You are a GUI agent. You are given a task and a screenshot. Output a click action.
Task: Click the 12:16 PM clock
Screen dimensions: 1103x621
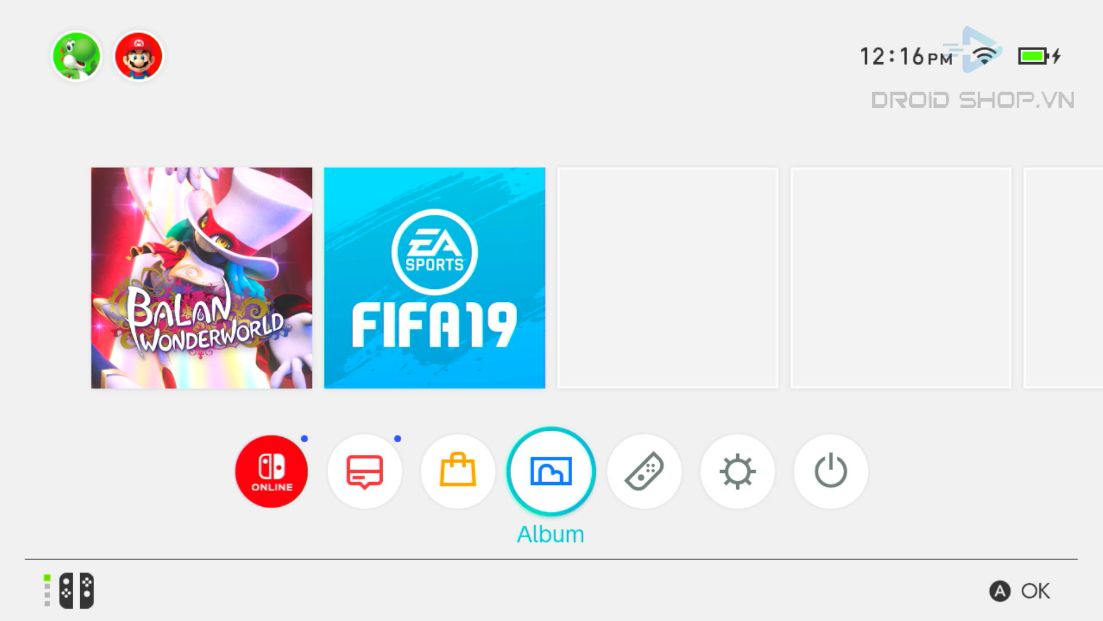point(906,56)
